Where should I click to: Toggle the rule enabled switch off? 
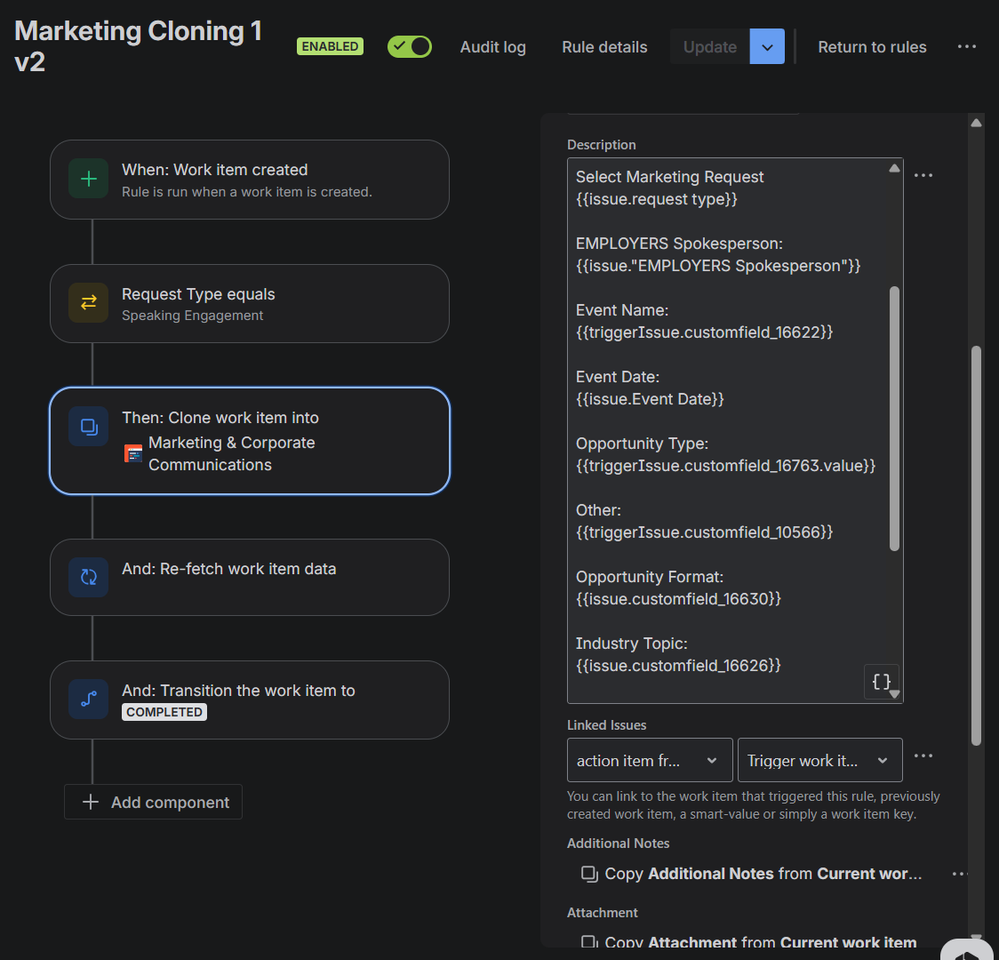pos(409,47)
